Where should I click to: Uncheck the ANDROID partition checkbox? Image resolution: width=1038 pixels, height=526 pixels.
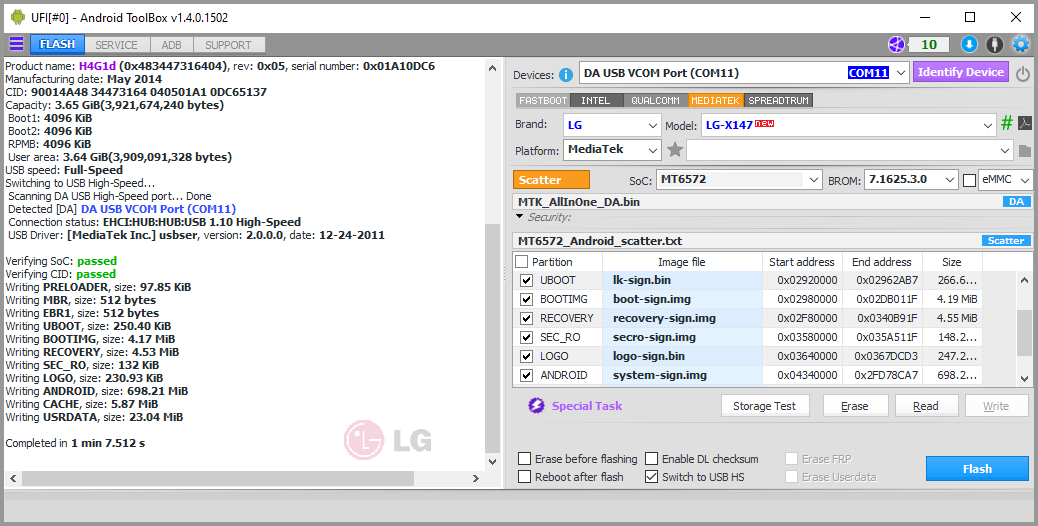click(x=526, y=375)
